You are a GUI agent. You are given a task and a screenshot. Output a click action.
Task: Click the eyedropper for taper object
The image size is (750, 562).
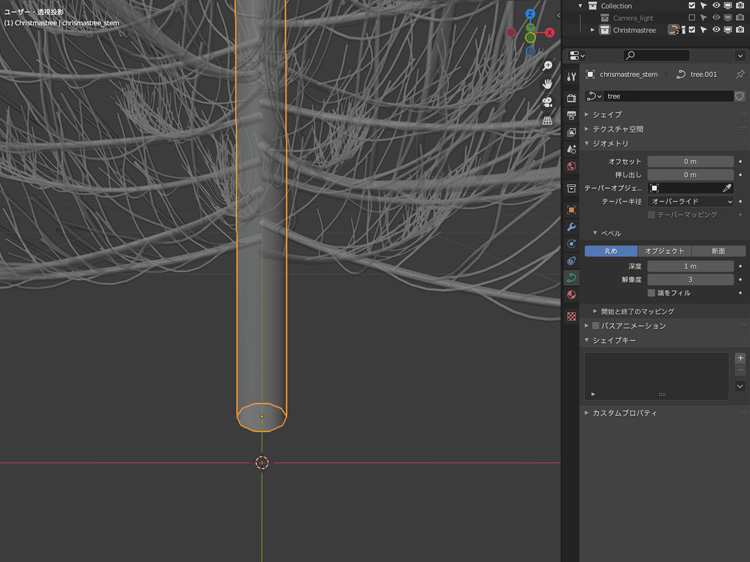coord(727,188)
